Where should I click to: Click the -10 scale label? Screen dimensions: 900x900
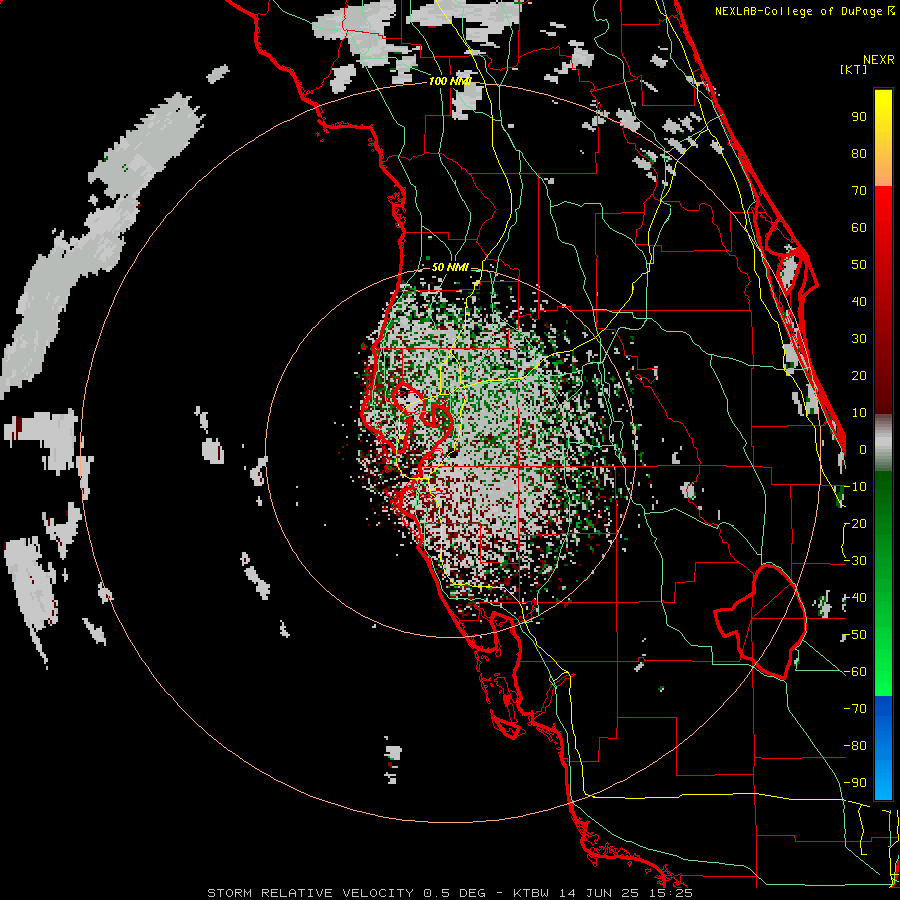pyautogui.click(x=855, y=487)
